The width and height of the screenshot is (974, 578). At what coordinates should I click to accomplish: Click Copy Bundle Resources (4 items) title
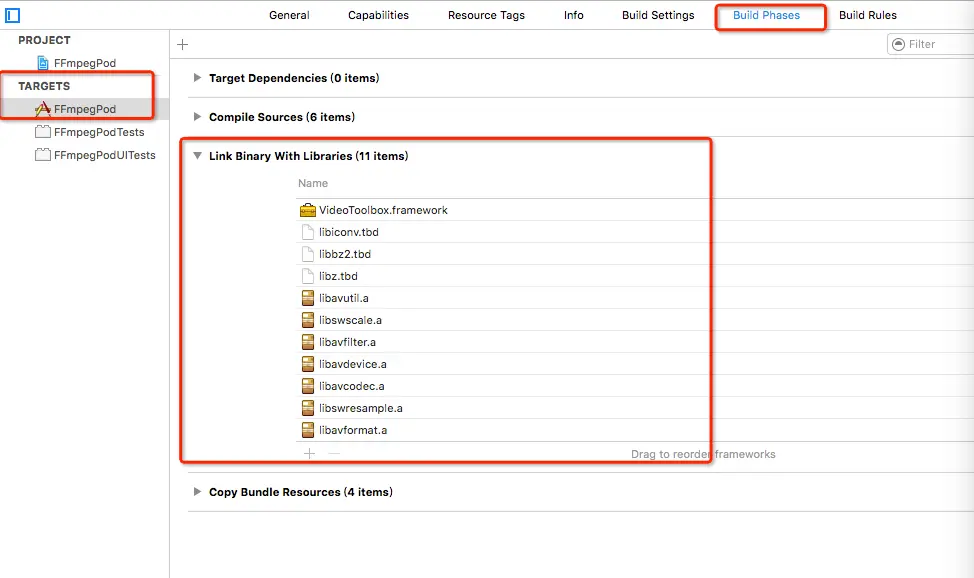301,492
